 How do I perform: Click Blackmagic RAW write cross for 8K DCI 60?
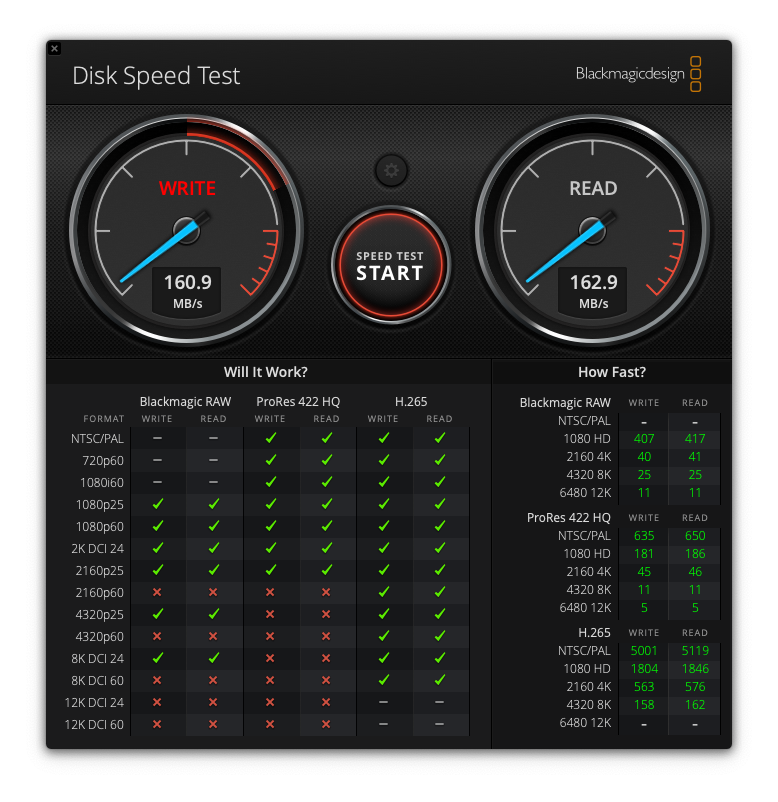pos(157,680)
